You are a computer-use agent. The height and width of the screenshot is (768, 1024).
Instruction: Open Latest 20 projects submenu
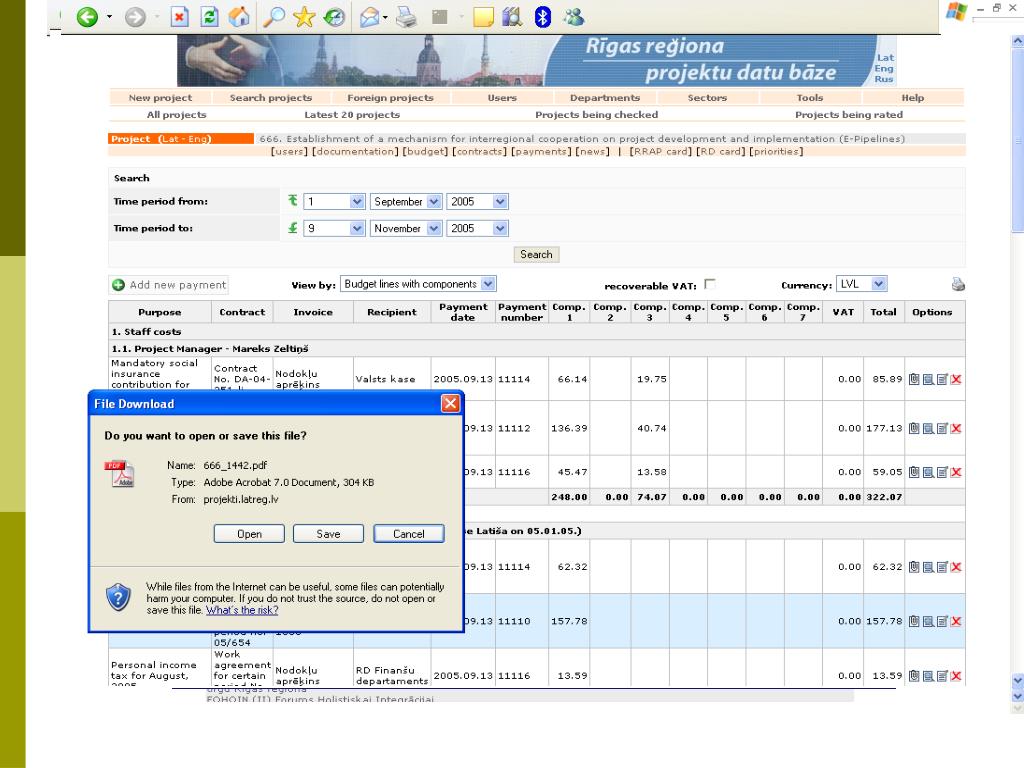click(x=352, y=114)
